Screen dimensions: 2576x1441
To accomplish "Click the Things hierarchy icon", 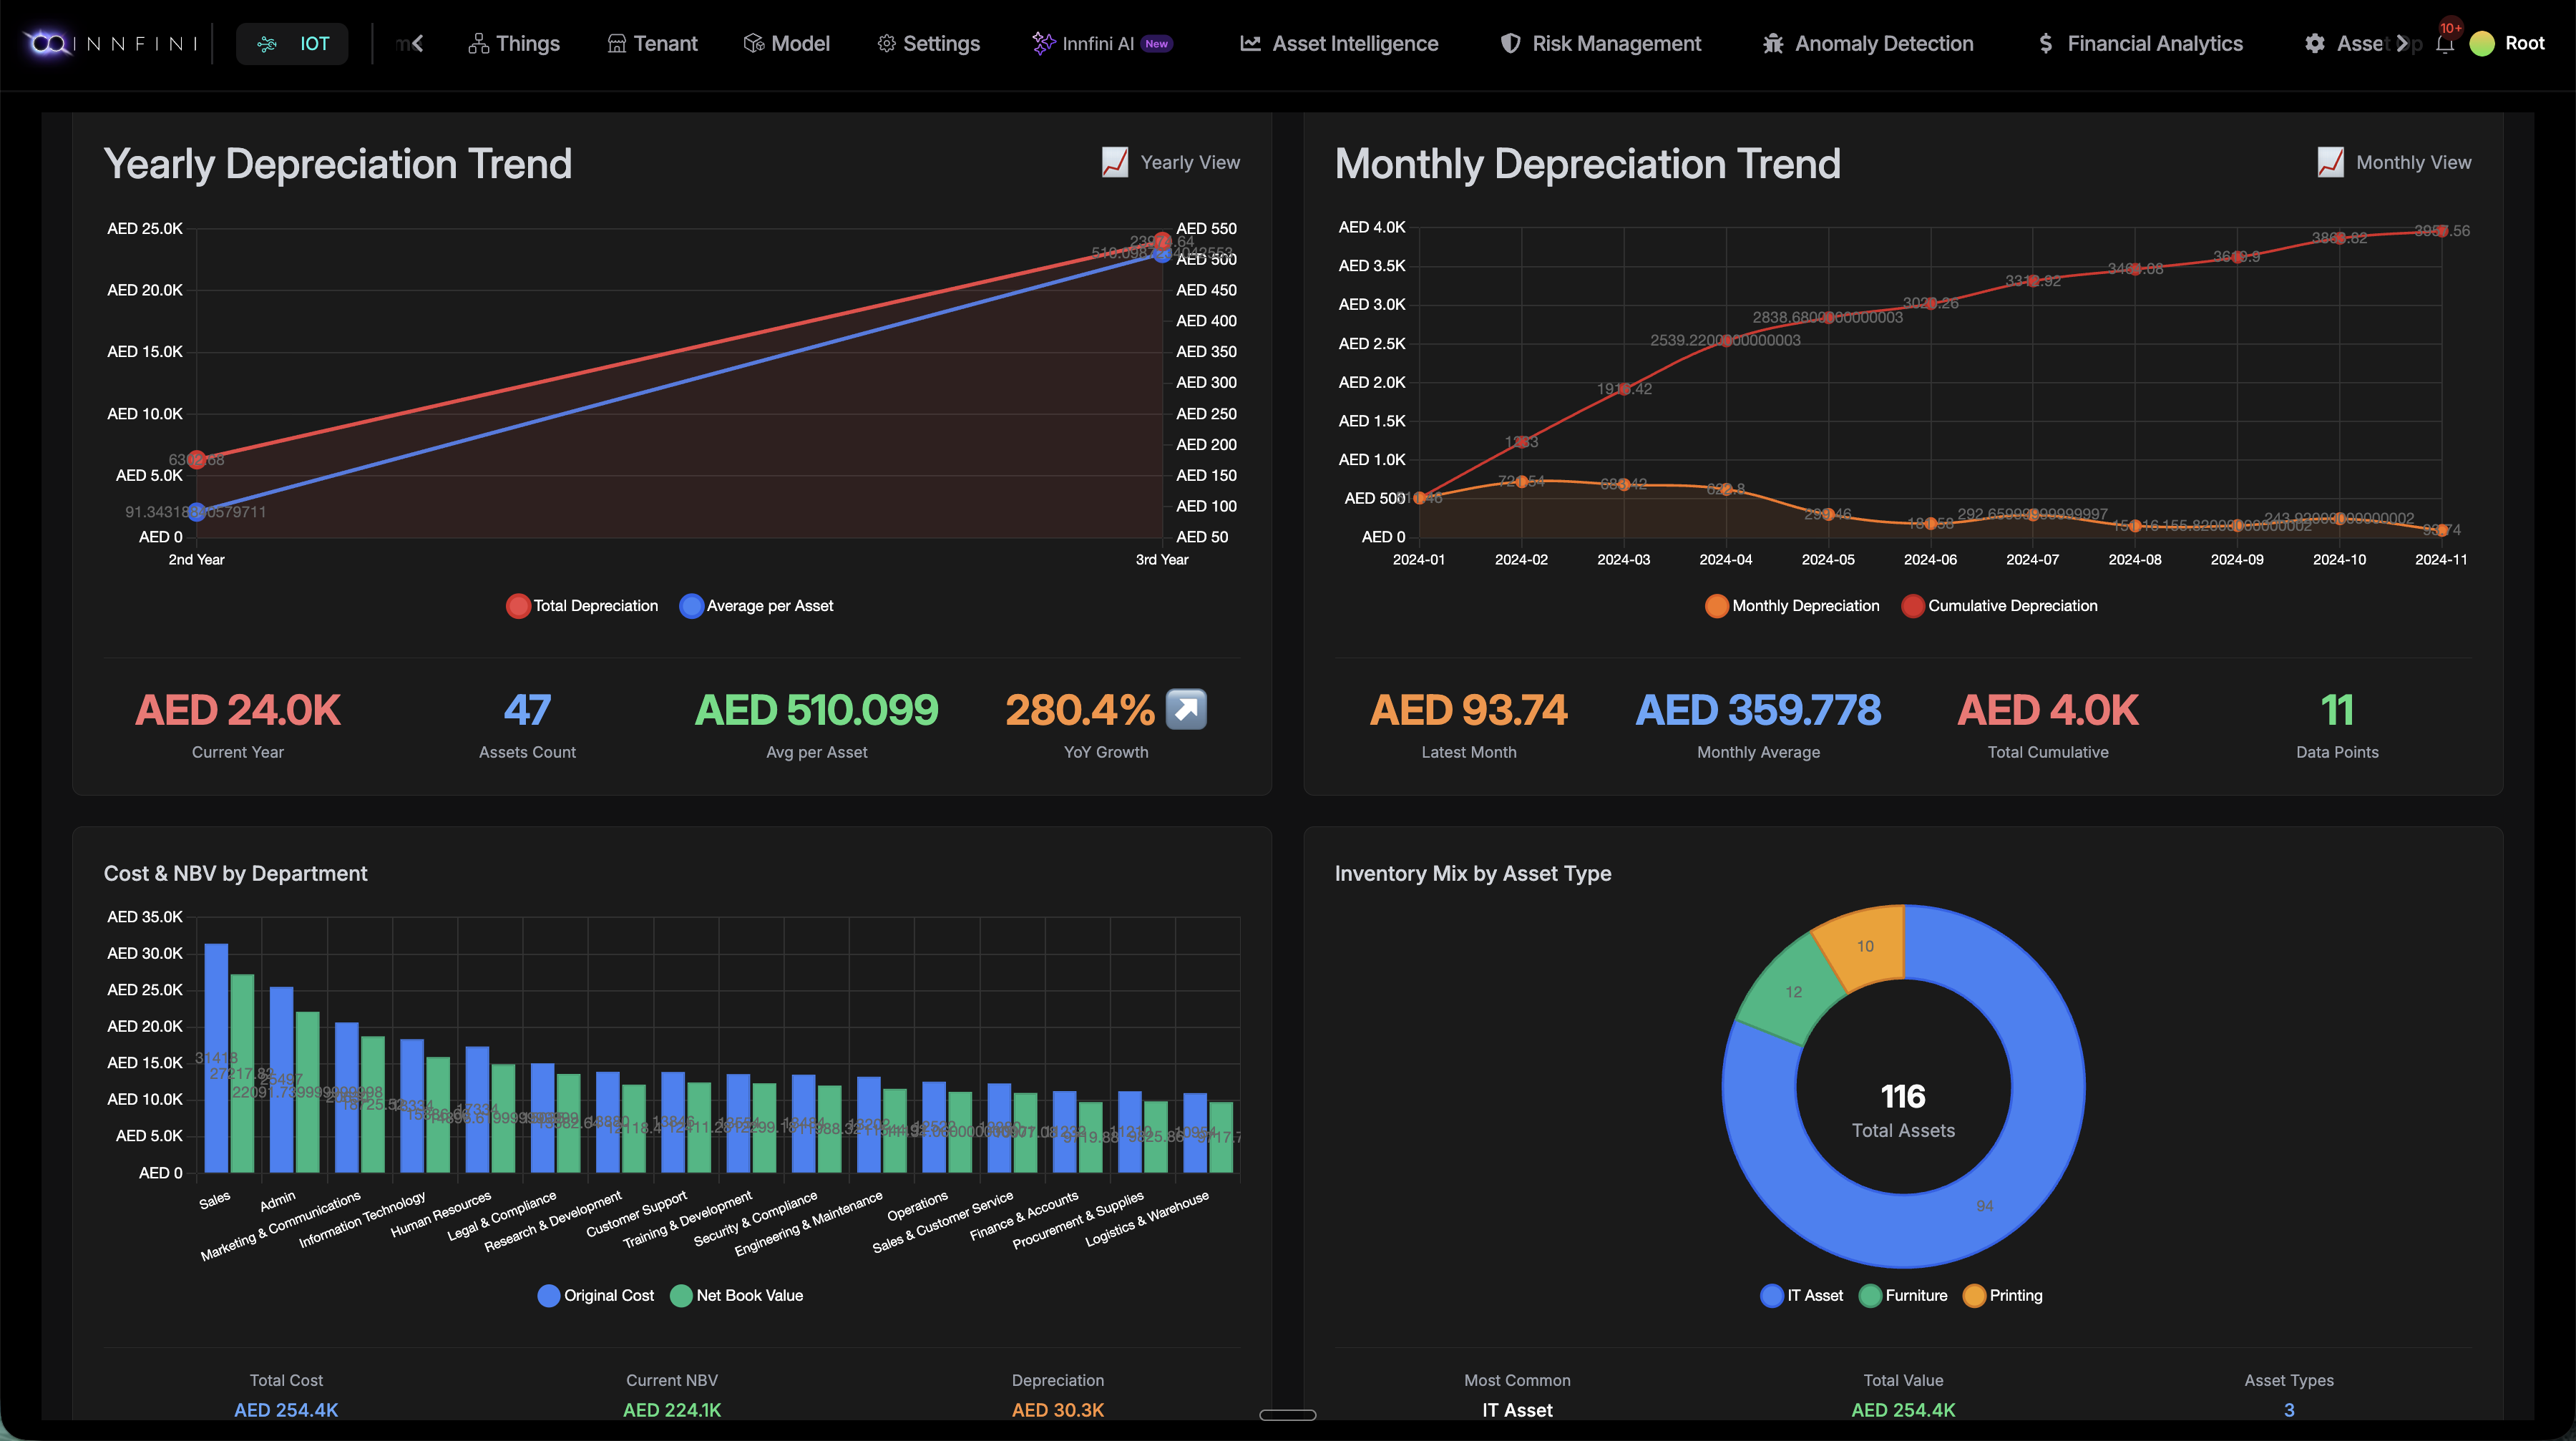I will [x=478, y=43].
